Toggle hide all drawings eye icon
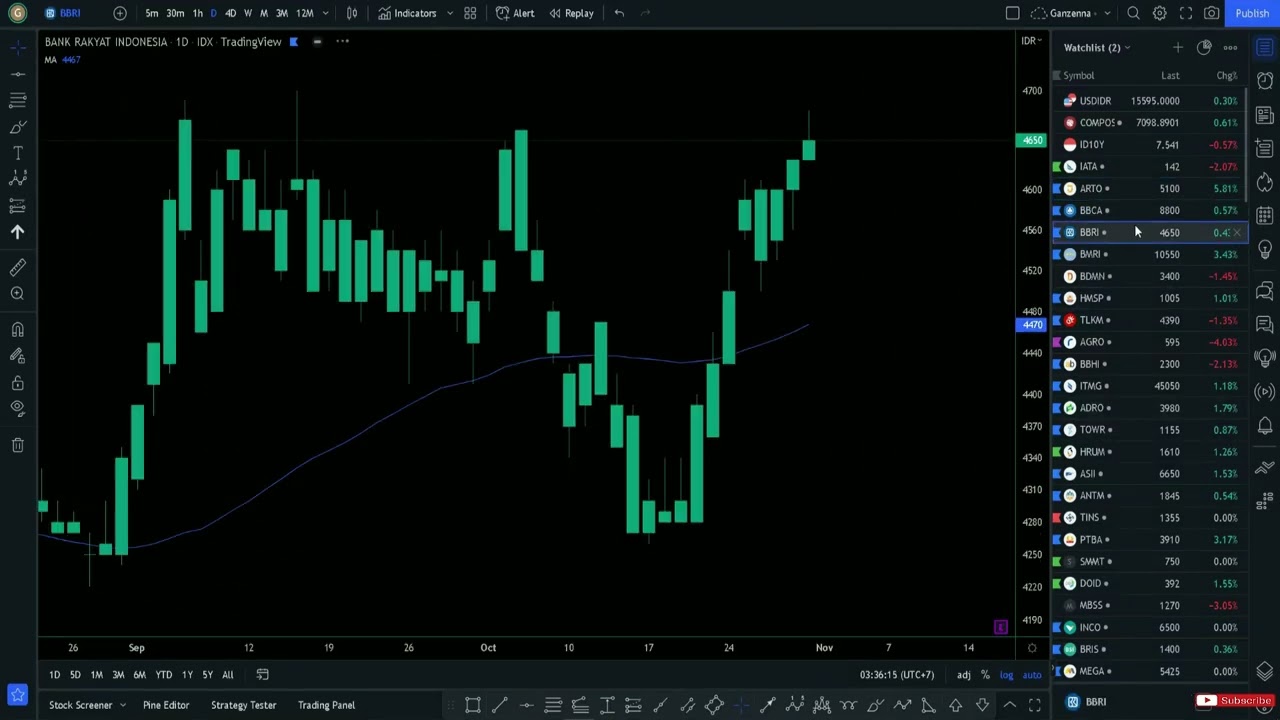This screenshot has width=1280, height=720. (17, 408)
